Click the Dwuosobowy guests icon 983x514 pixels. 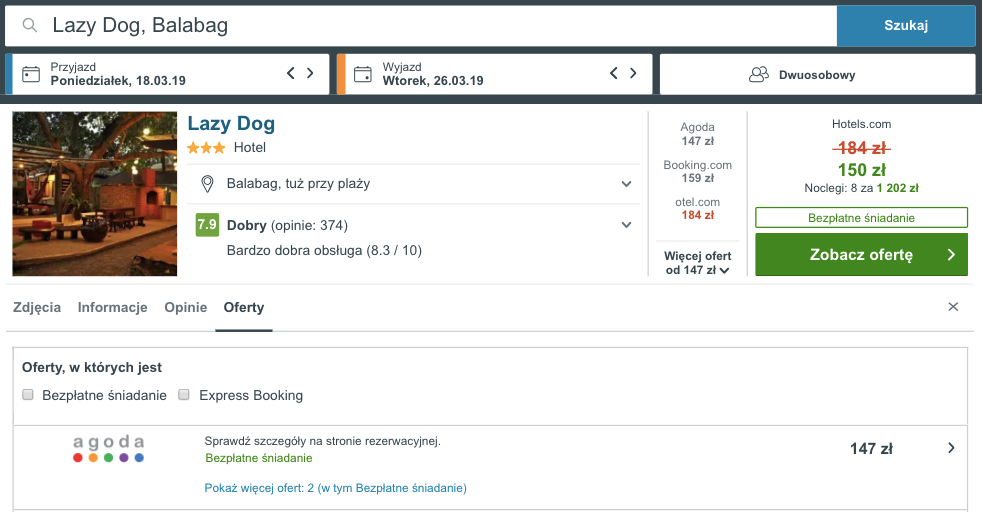tap(758, 74)
